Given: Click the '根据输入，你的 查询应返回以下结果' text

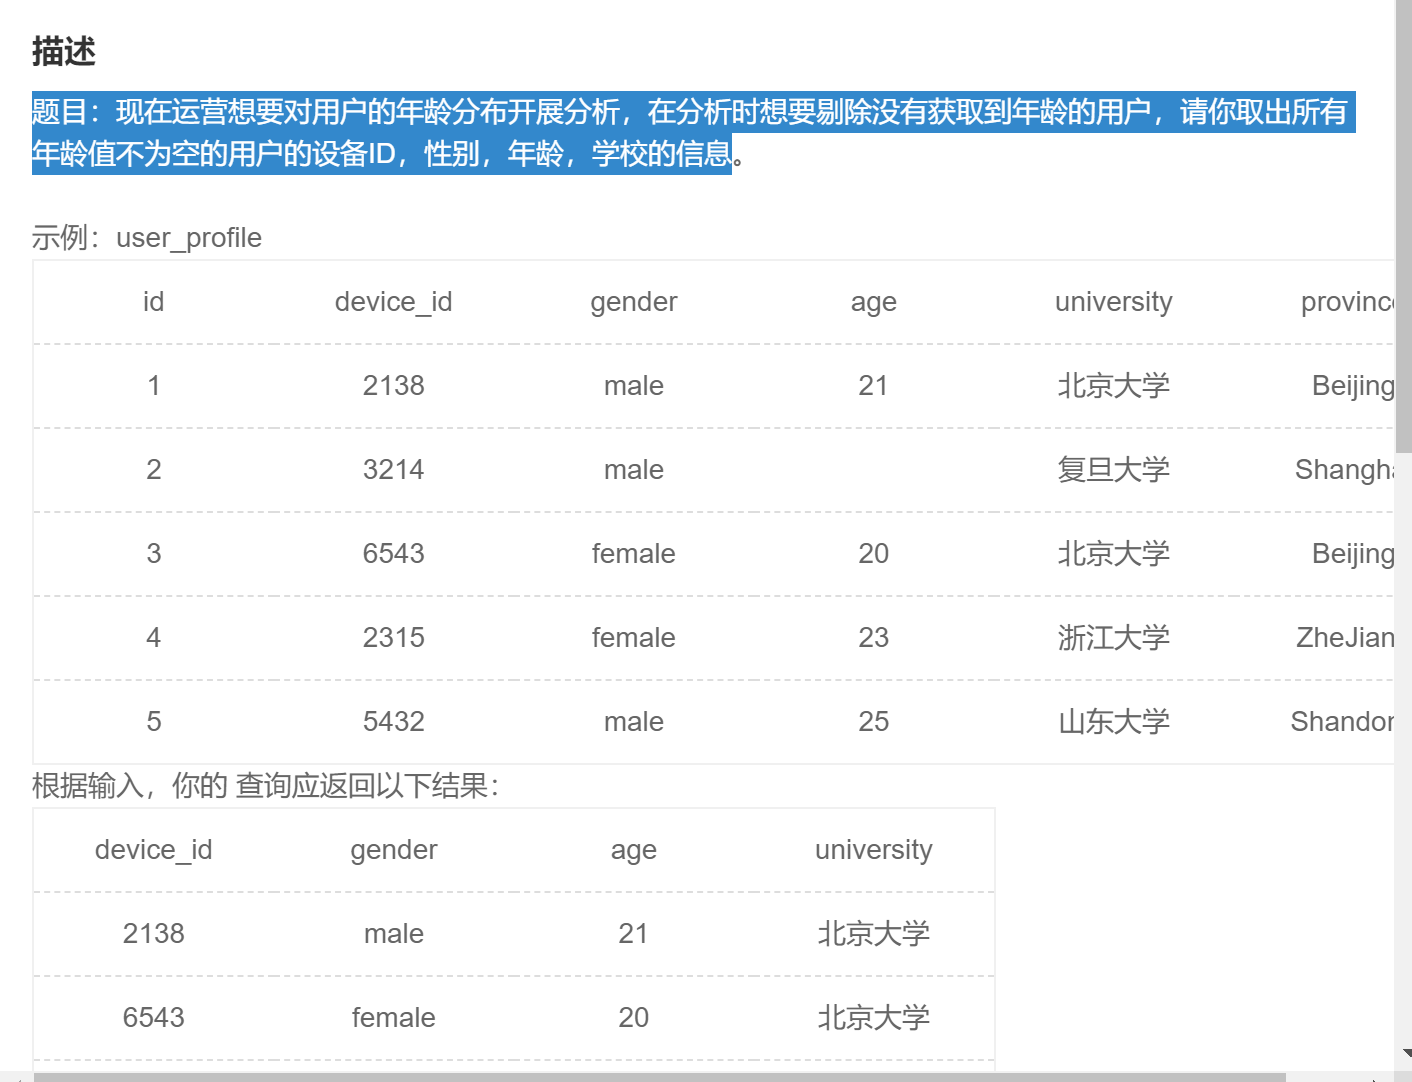Looking at the screenshot, I should point(265,786).
